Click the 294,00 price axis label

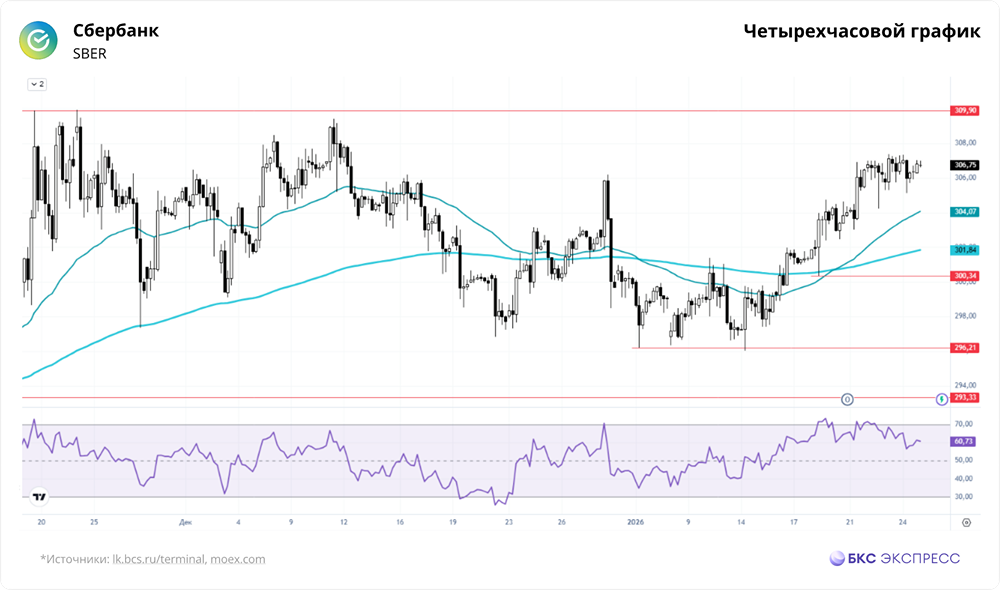pyautogui.click(x=965, y=385)
